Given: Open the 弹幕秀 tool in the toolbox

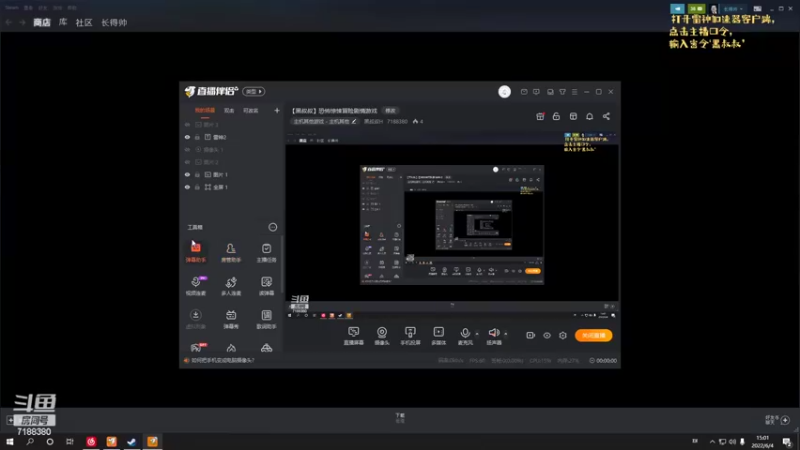Looking at the screenshot, I should pyautogui.click(x=231, y=319).
